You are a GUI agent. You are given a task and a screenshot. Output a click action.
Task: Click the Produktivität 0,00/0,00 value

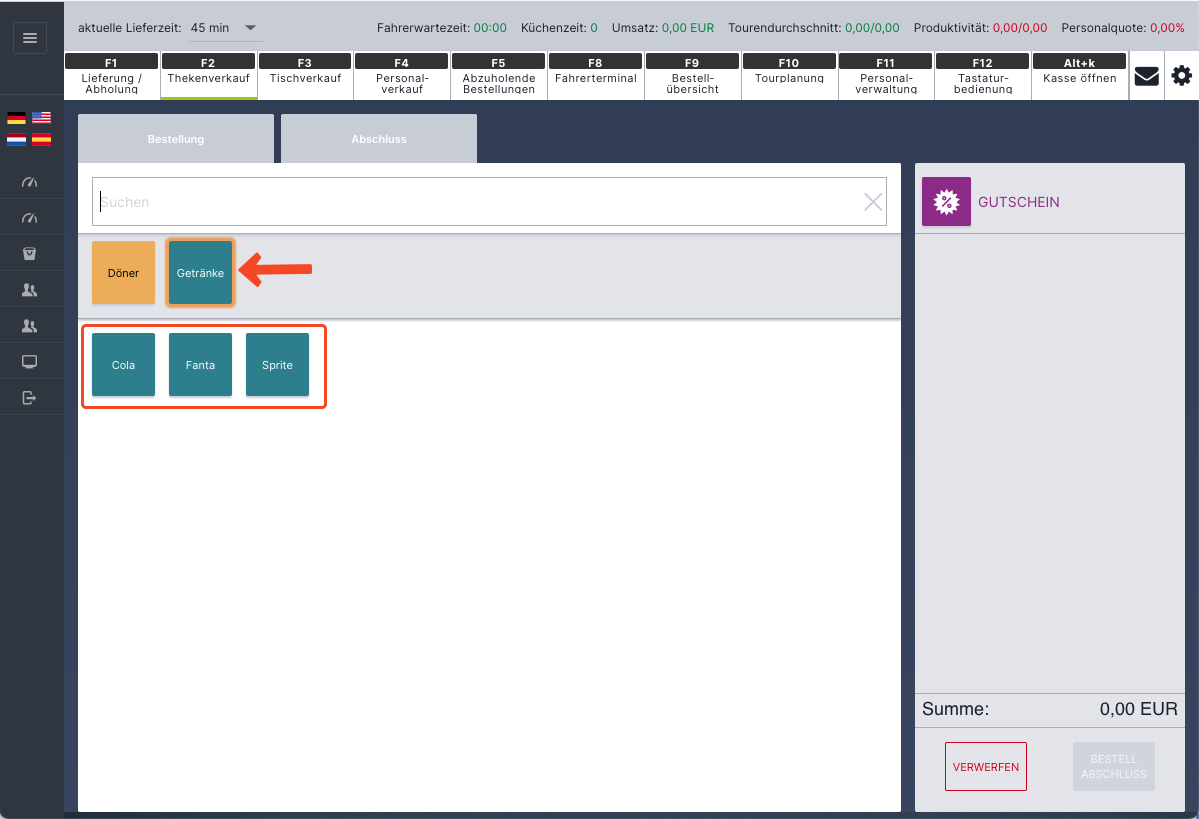click(1020, 28)
